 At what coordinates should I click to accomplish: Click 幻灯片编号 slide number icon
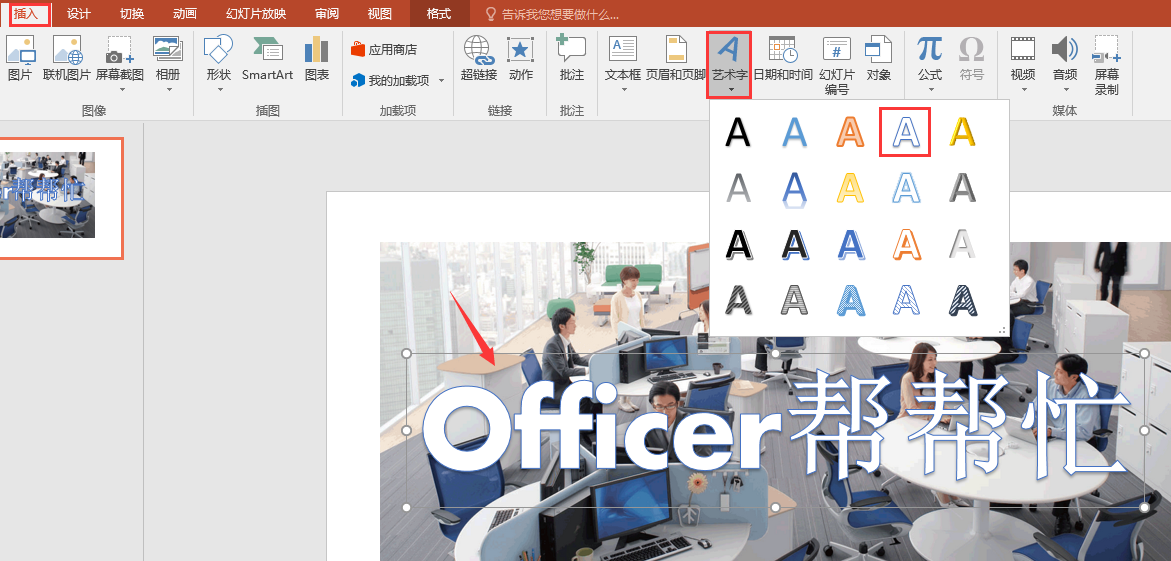[x=837, y=66]
